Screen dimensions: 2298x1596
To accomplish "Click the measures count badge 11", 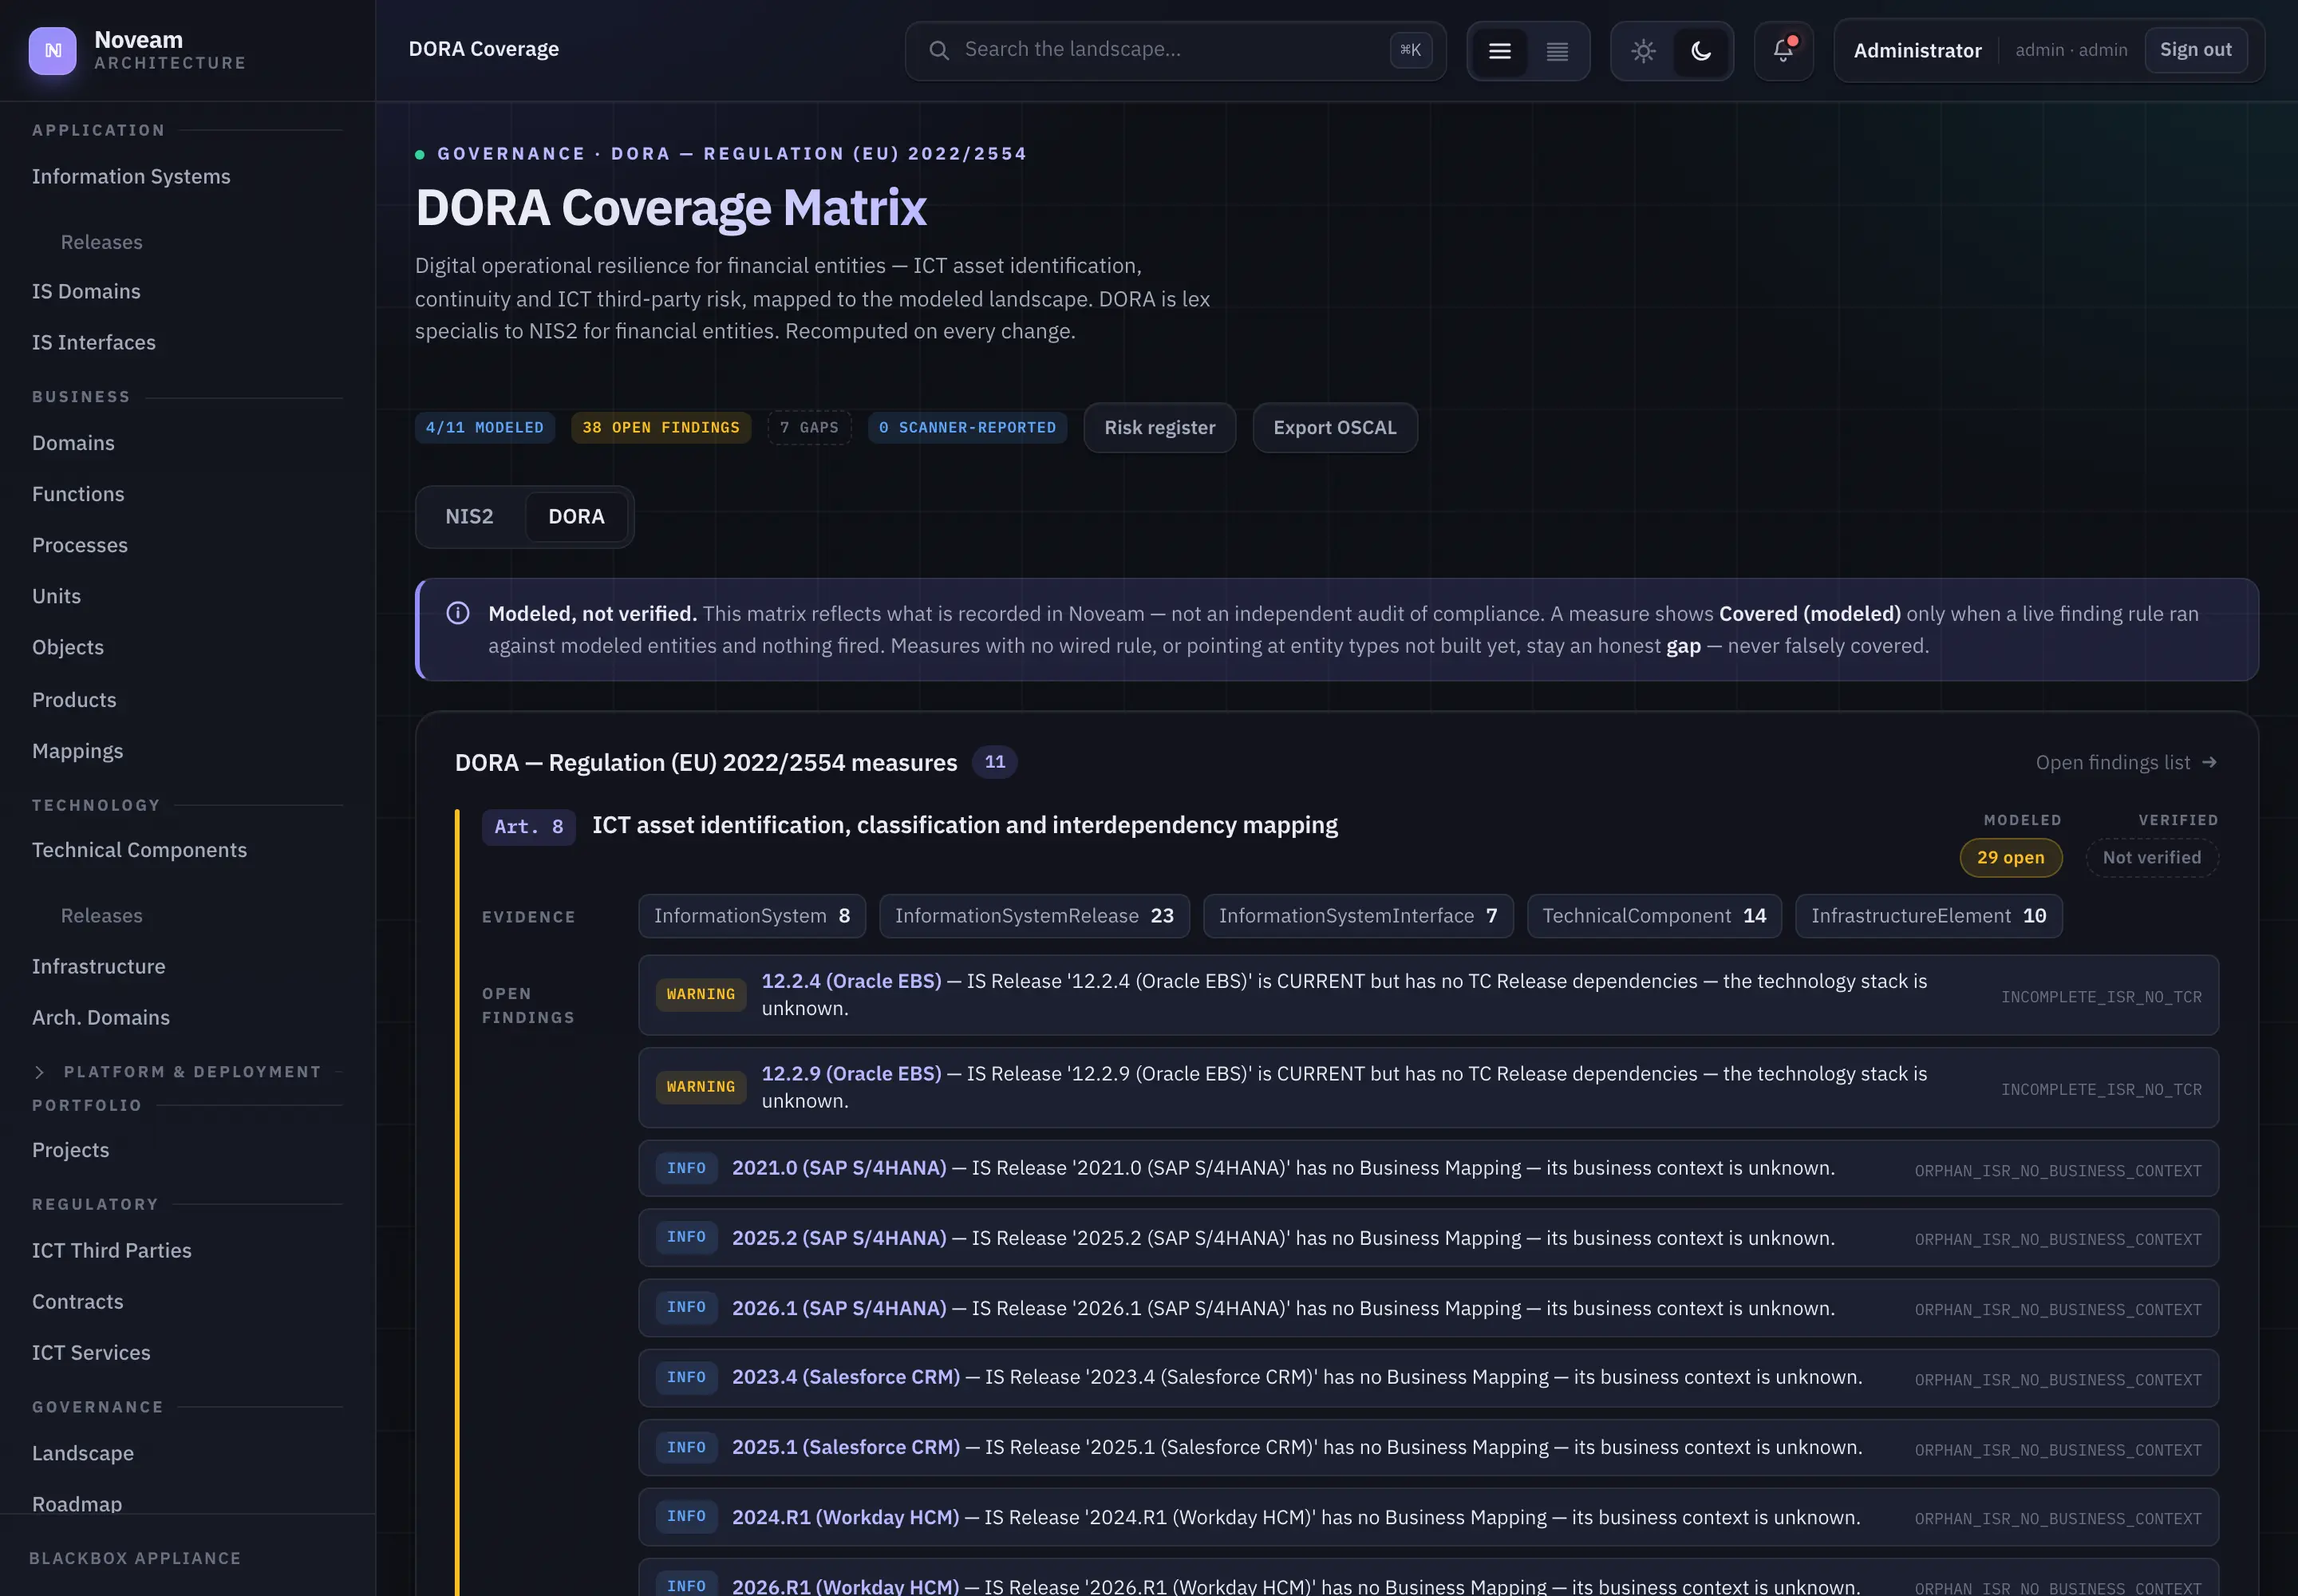I will coord(994,762).
